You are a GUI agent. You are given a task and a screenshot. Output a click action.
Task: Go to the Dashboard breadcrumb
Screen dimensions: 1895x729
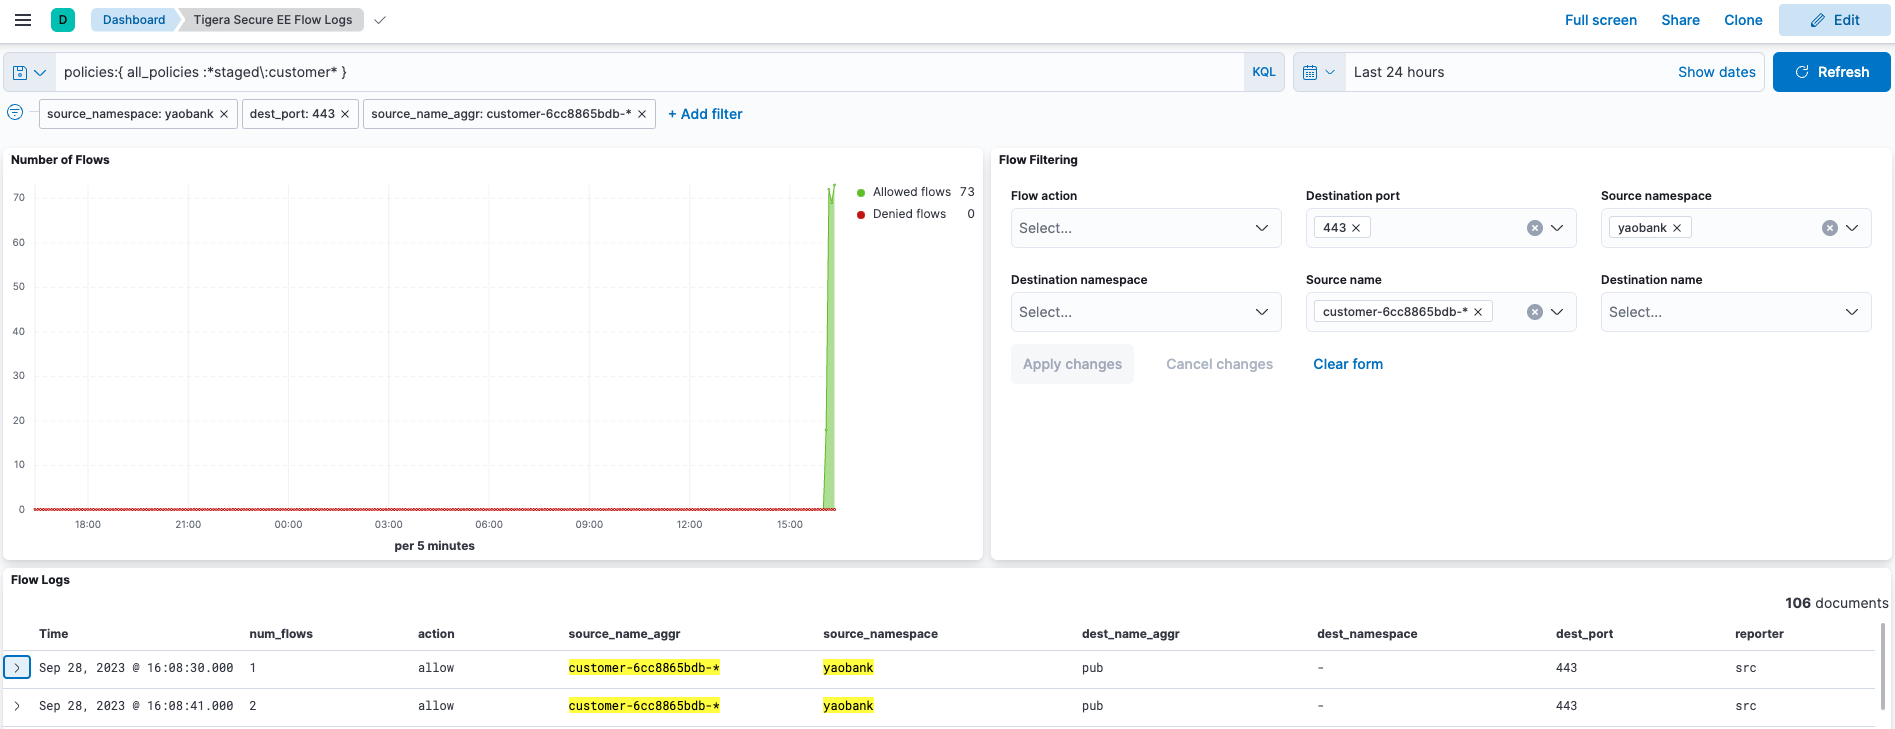(x=134, y=20)
